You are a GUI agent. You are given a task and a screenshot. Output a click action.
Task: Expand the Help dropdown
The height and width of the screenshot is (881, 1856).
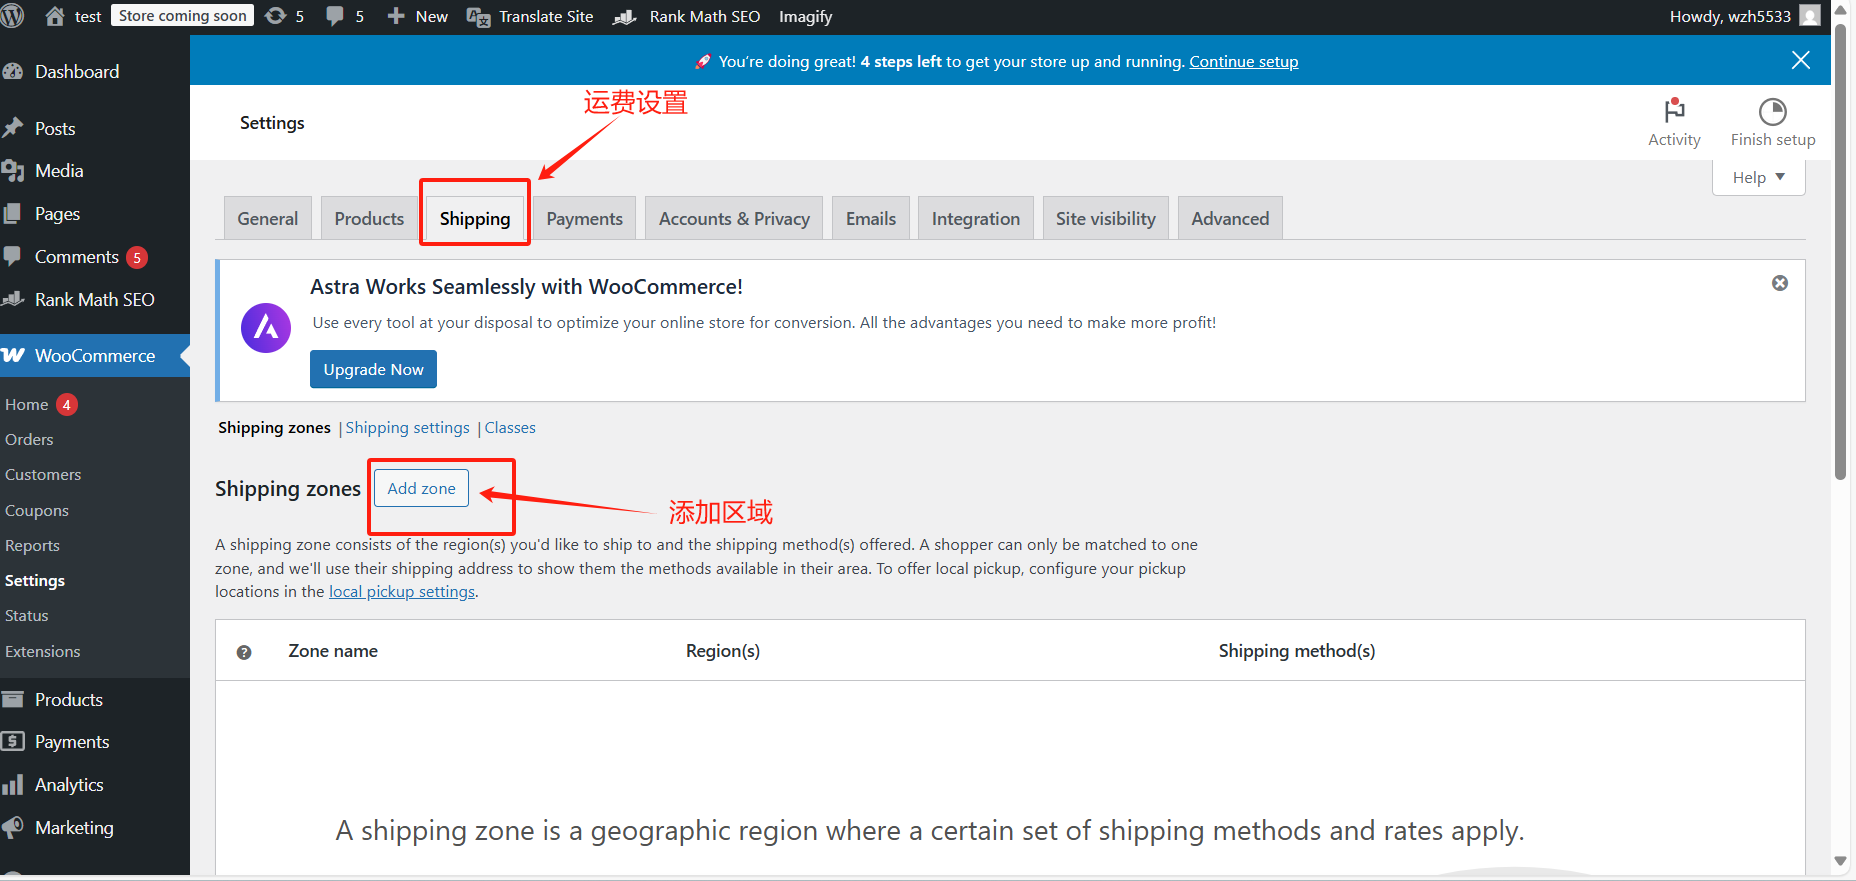click(x=1758, y=177)
